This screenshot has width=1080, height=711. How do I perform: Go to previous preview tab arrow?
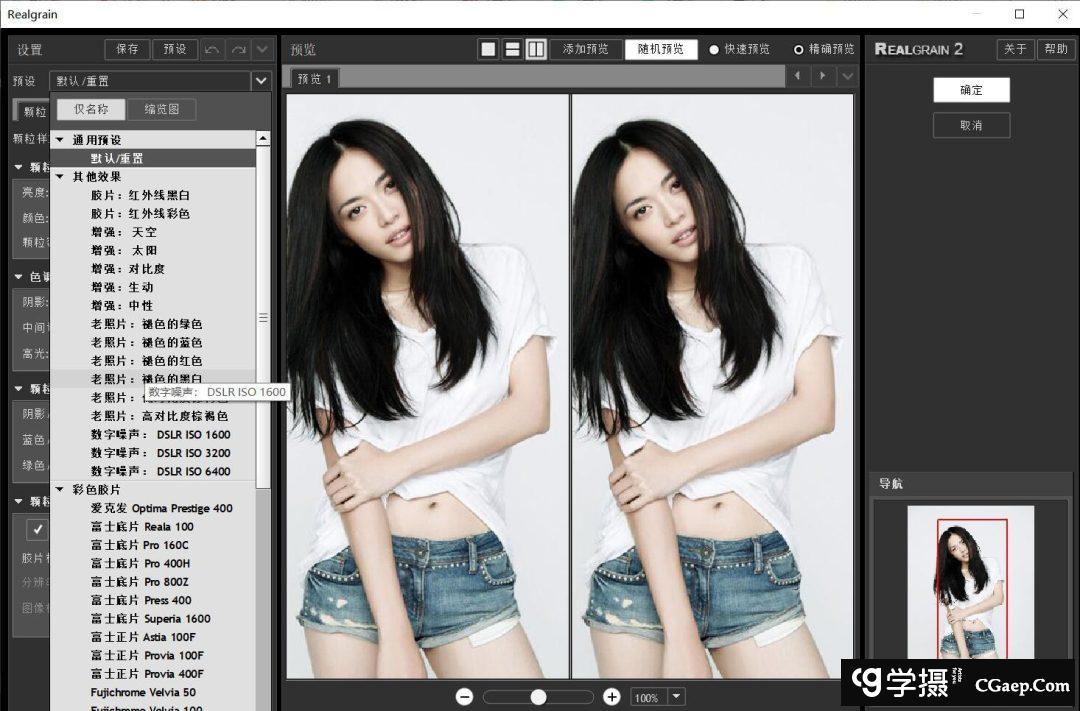pyautogui.click(x=797, y=76)
